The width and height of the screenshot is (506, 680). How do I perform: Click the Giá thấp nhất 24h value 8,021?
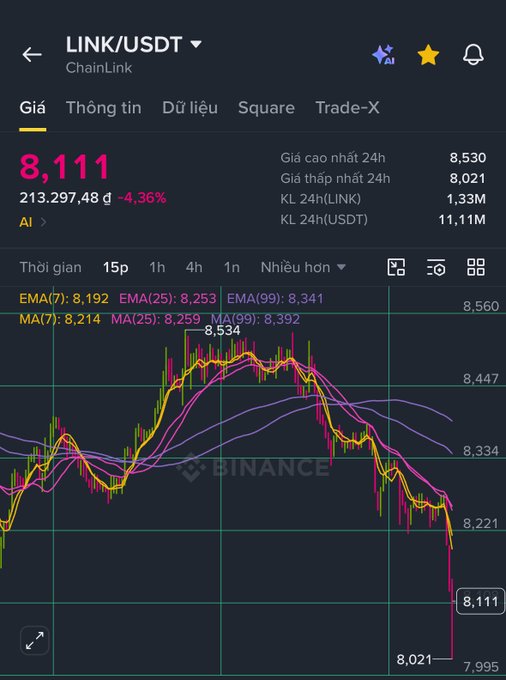point(467,178)
